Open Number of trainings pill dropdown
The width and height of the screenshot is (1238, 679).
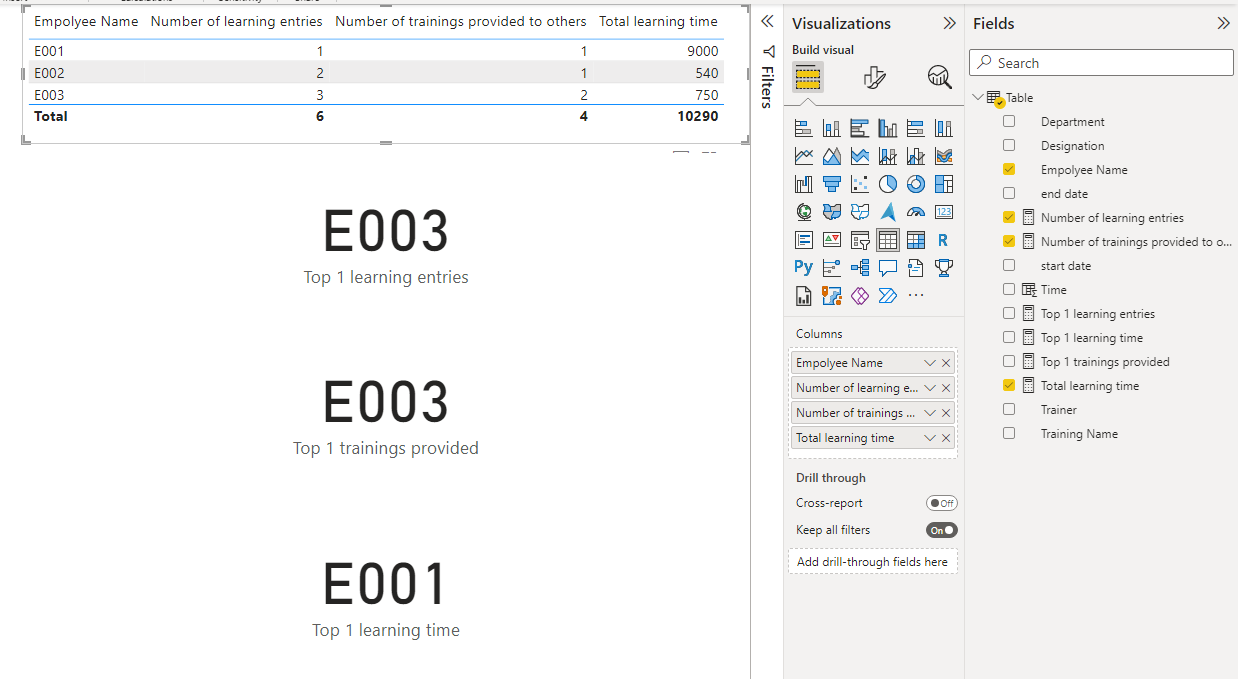click(930, 413)
